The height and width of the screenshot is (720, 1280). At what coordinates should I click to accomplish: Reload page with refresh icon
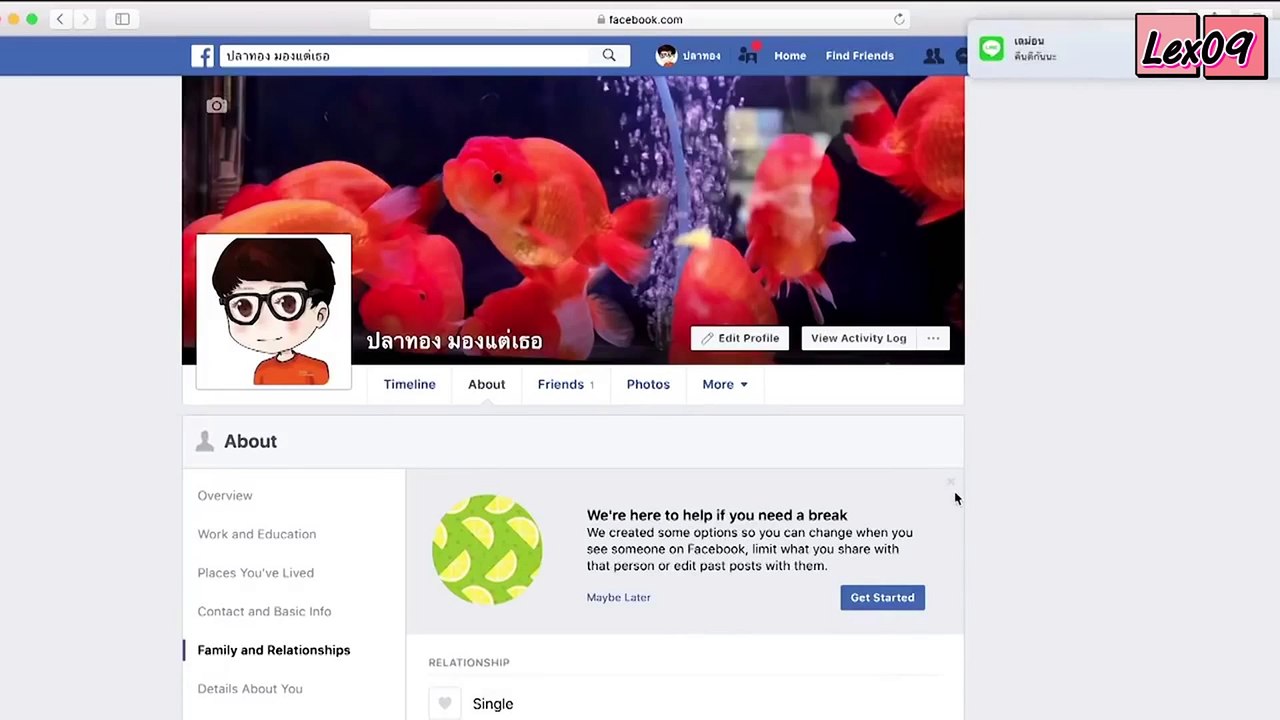[899, 19]
